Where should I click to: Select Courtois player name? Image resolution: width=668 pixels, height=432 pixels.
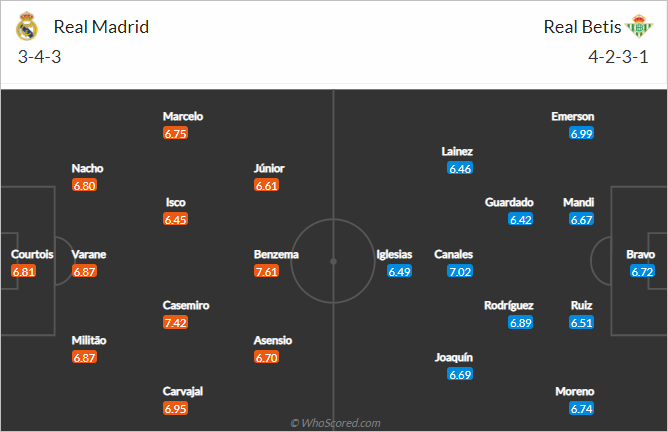click(32, 254)
